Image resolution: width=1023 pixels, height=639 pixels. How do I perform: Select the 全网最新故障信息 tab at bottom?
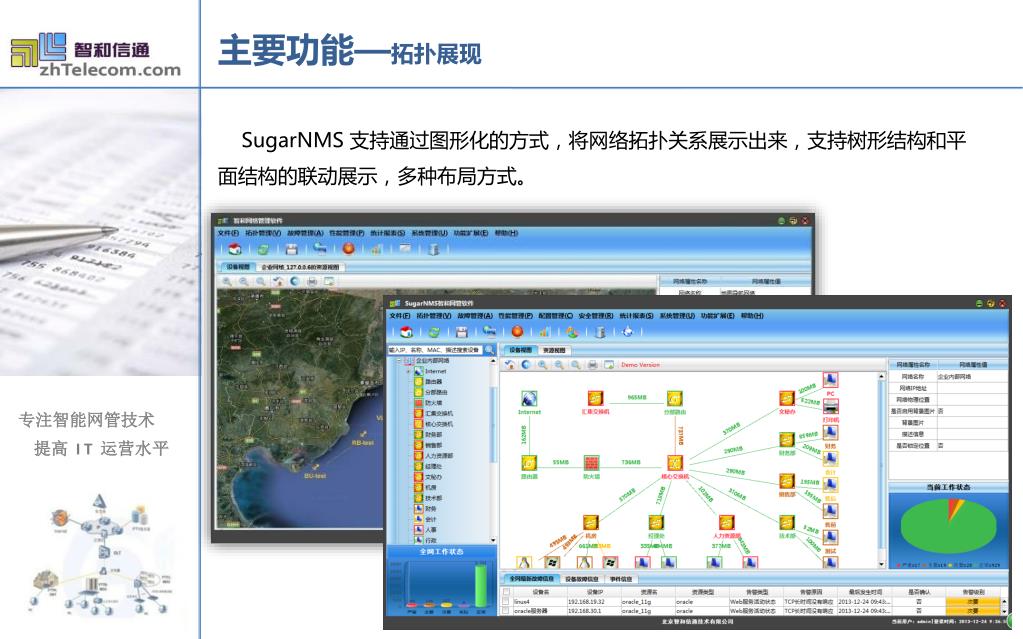(531, 579)
